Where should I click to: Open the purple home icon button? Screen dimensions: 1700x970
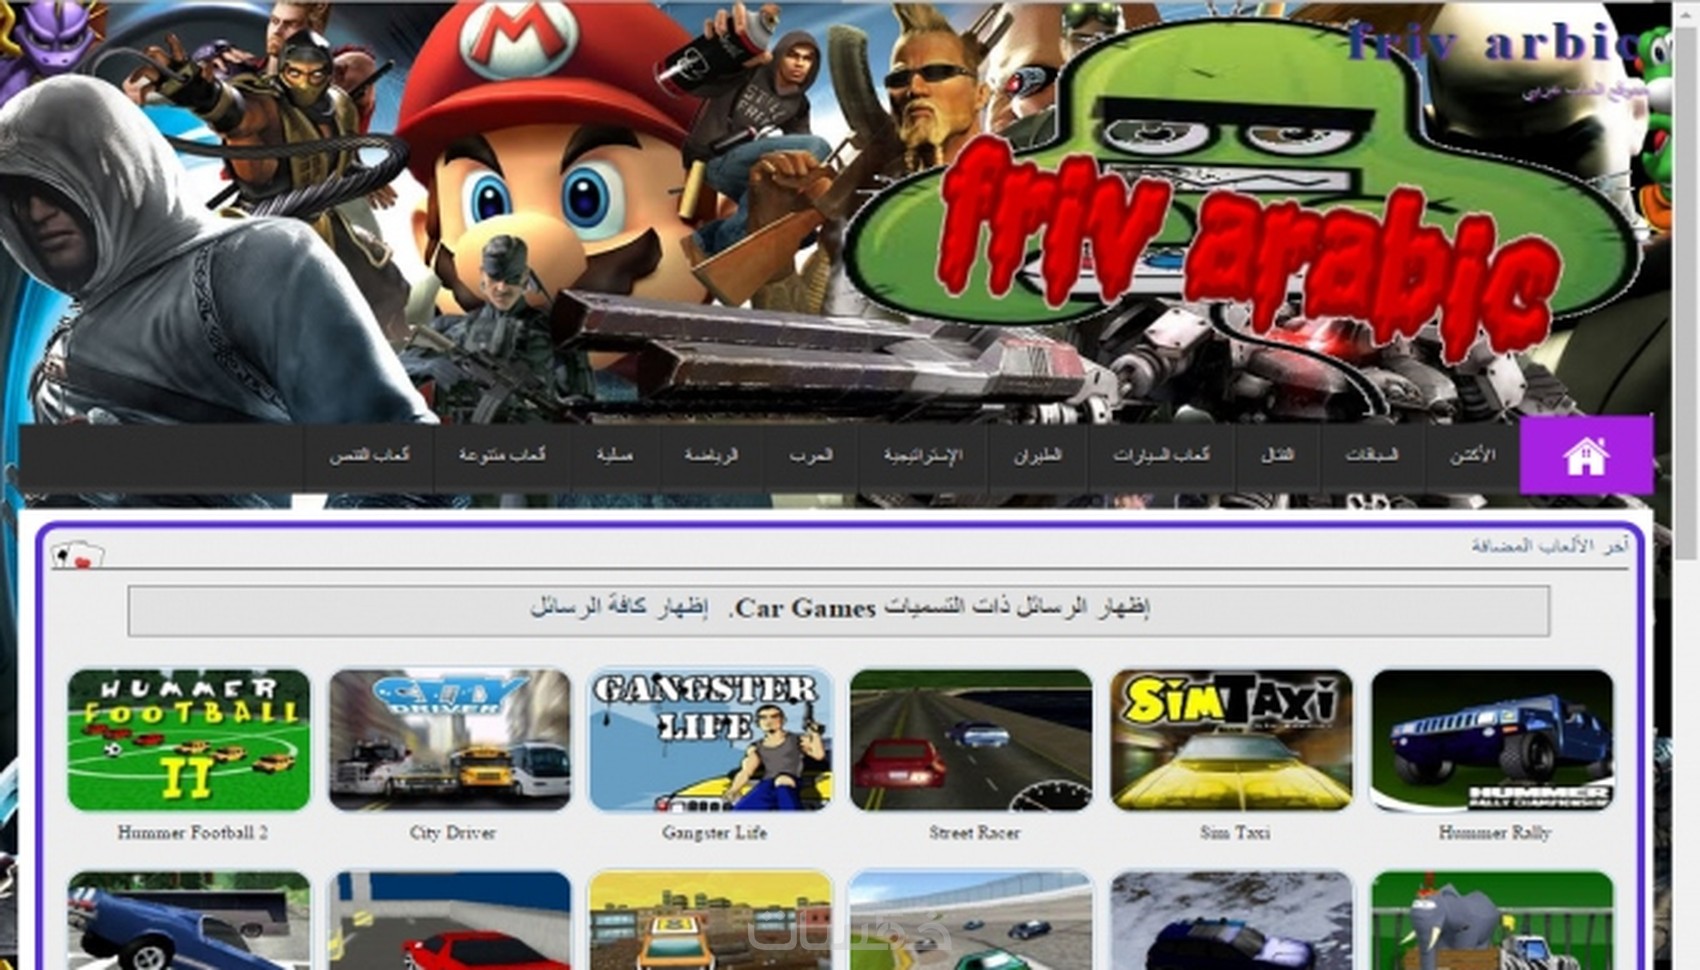click(1586, 455)
